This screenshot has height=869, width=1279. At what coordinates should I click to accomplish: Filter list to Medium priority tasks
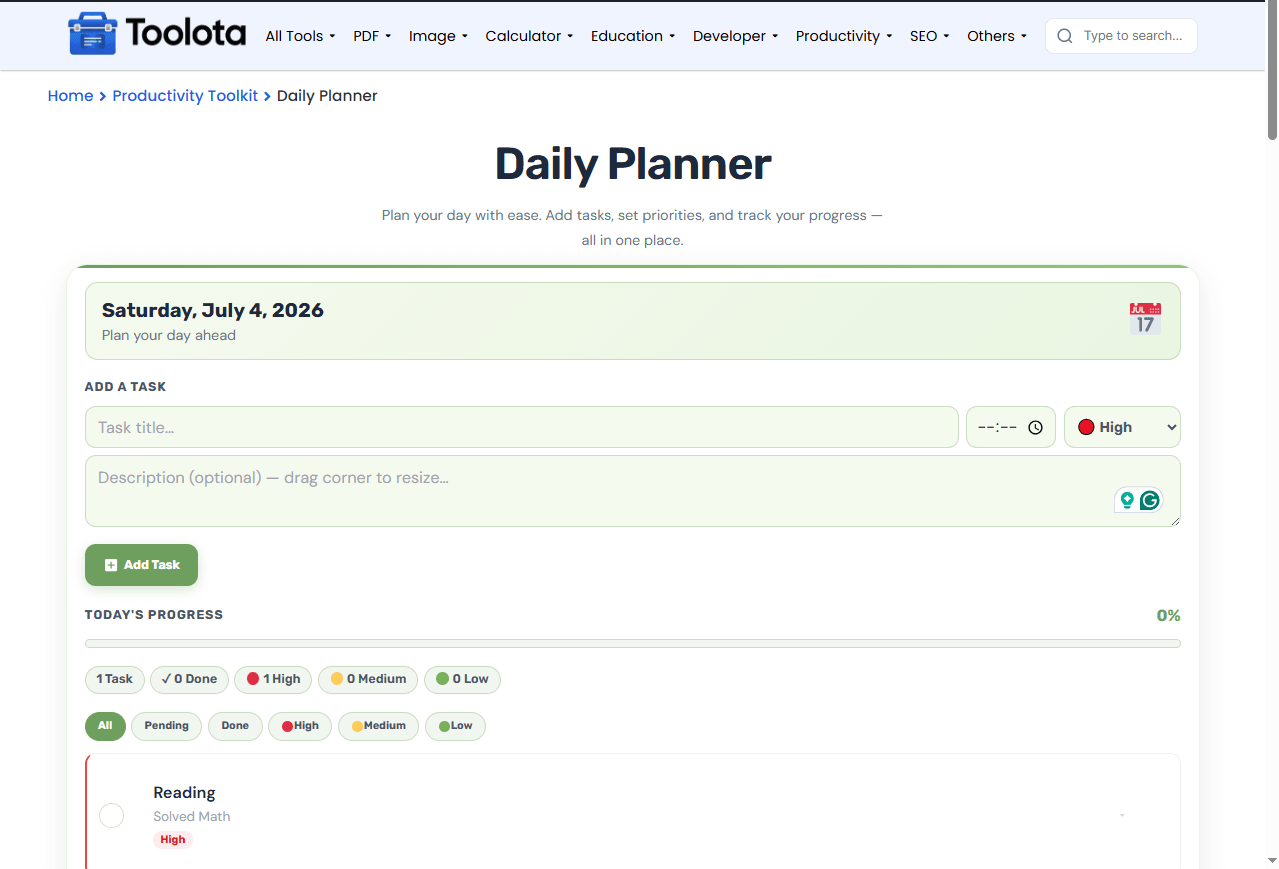378,726
